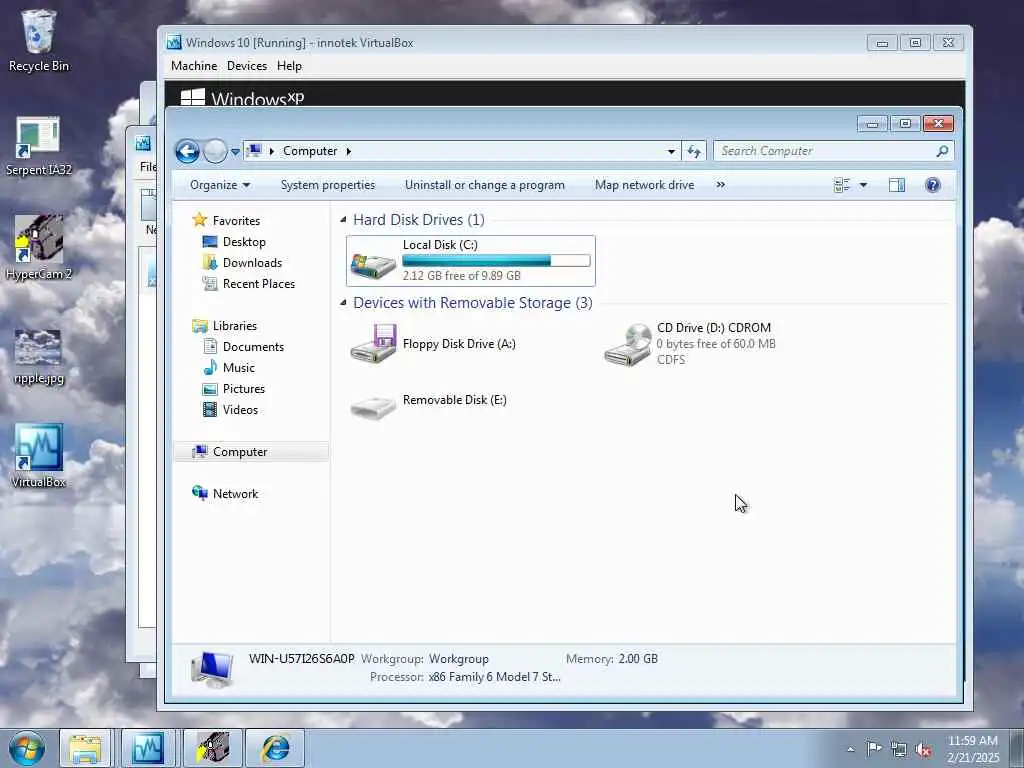1024x768 pixels.
Task: Show more toolbar commands chevron
Action: click(720, 185)
